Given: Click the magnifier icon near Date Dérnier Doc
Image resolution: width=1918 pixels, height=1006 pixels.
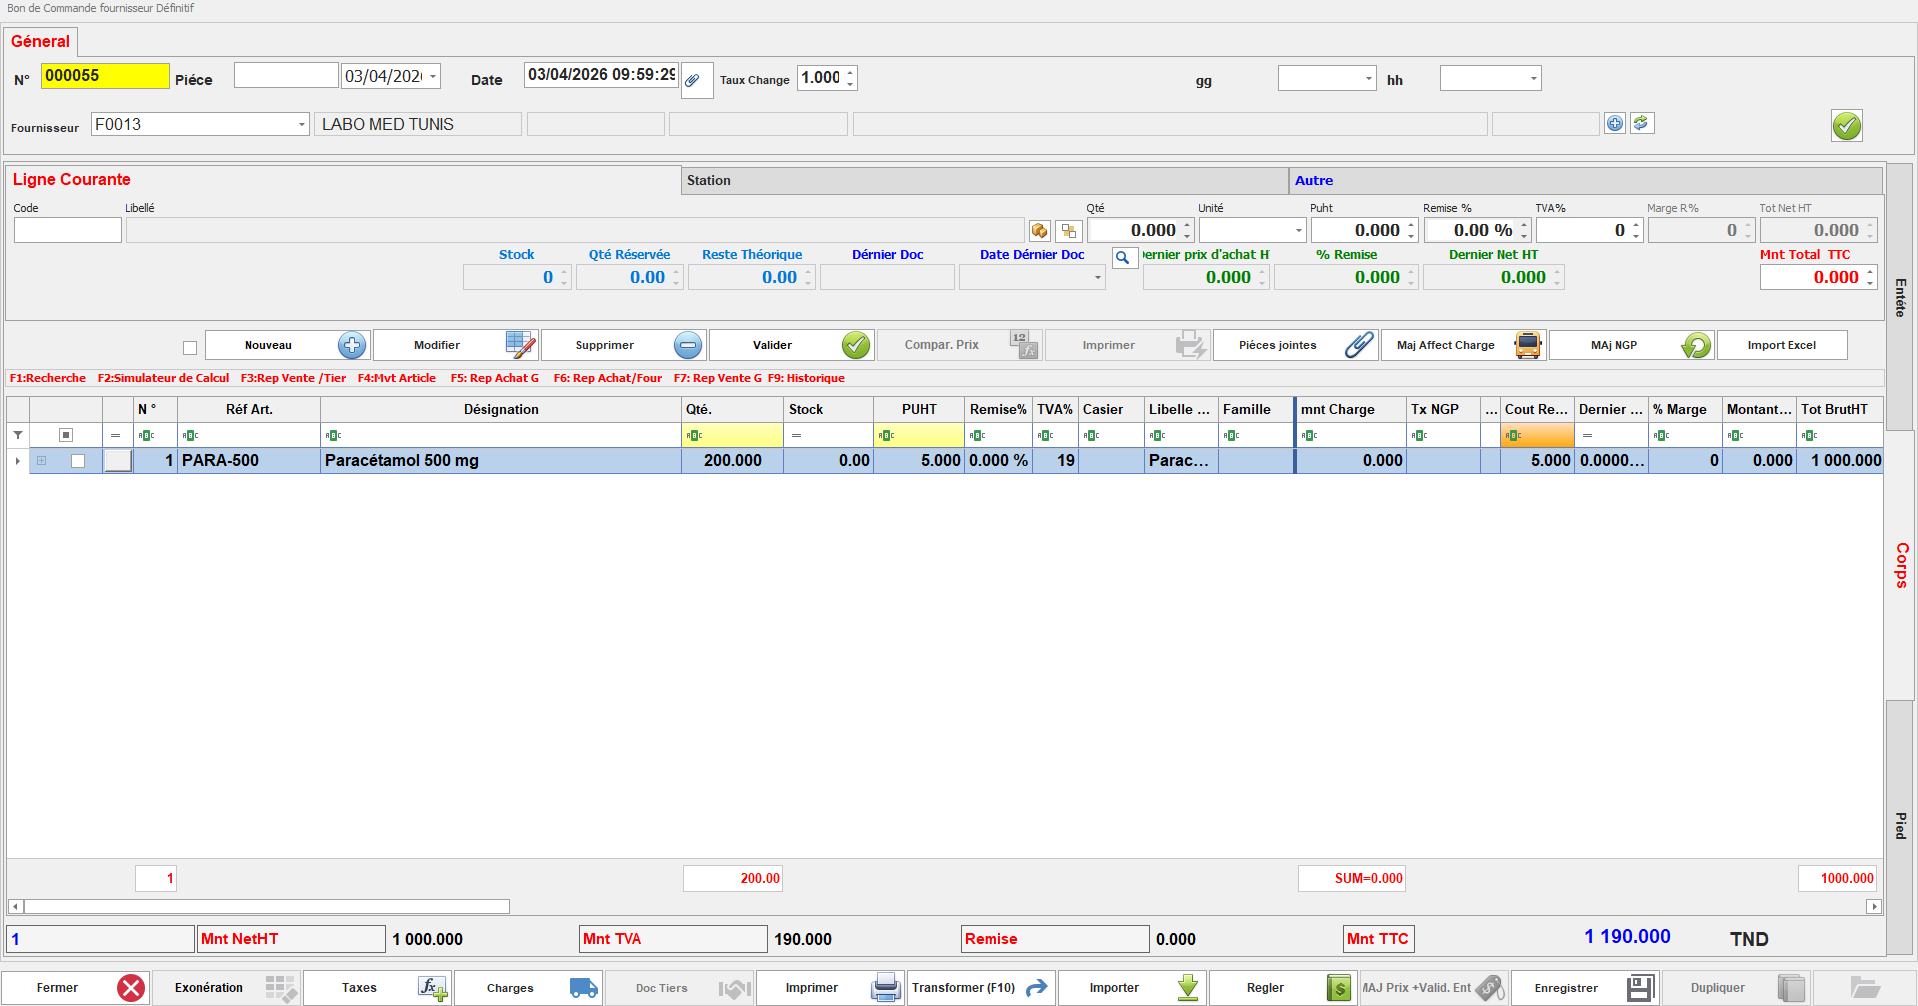Looking at the screenshot, I should [1124, 258].
